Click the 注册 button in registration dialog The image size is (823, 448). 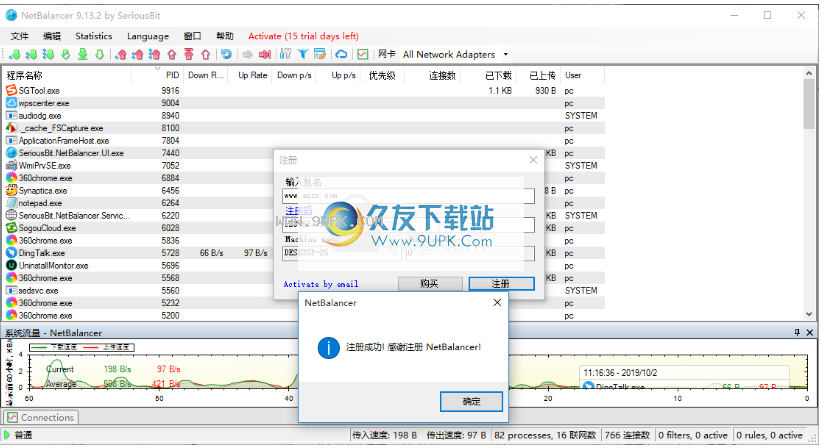(x=501, y=284)
